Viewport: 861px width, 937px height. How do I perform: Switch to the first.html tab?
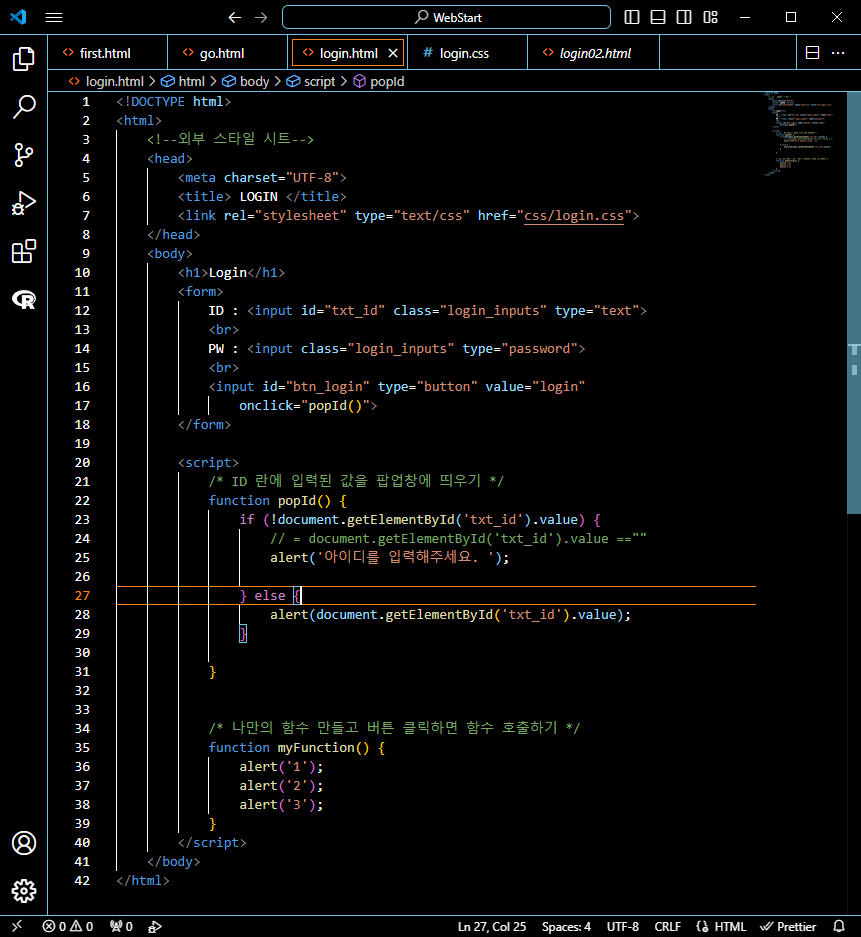tap(107, 53)
